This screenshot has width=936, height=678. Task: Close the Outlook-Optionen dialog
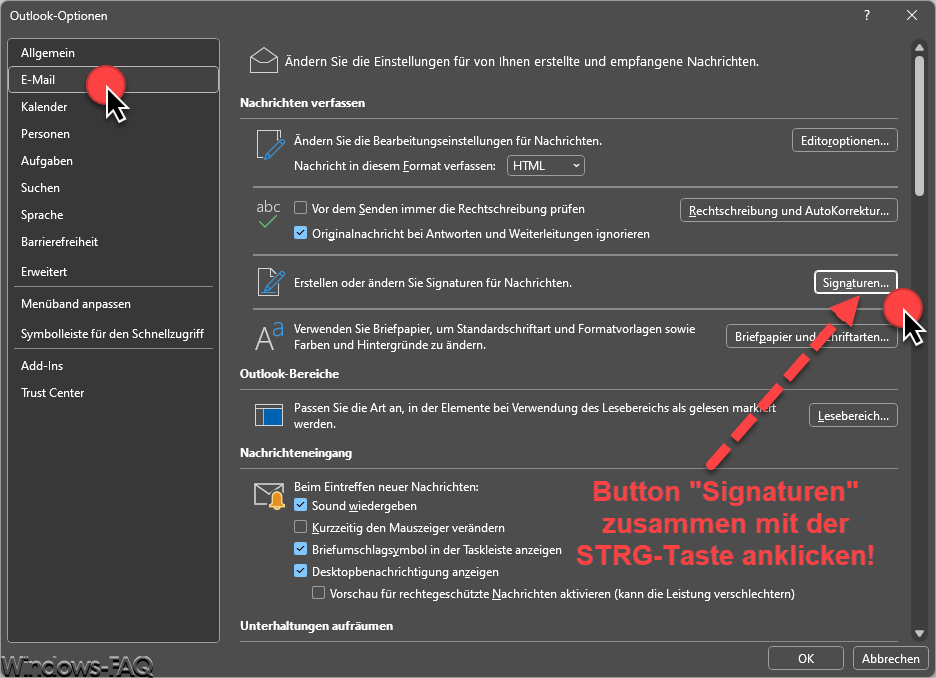coord(912,16)
